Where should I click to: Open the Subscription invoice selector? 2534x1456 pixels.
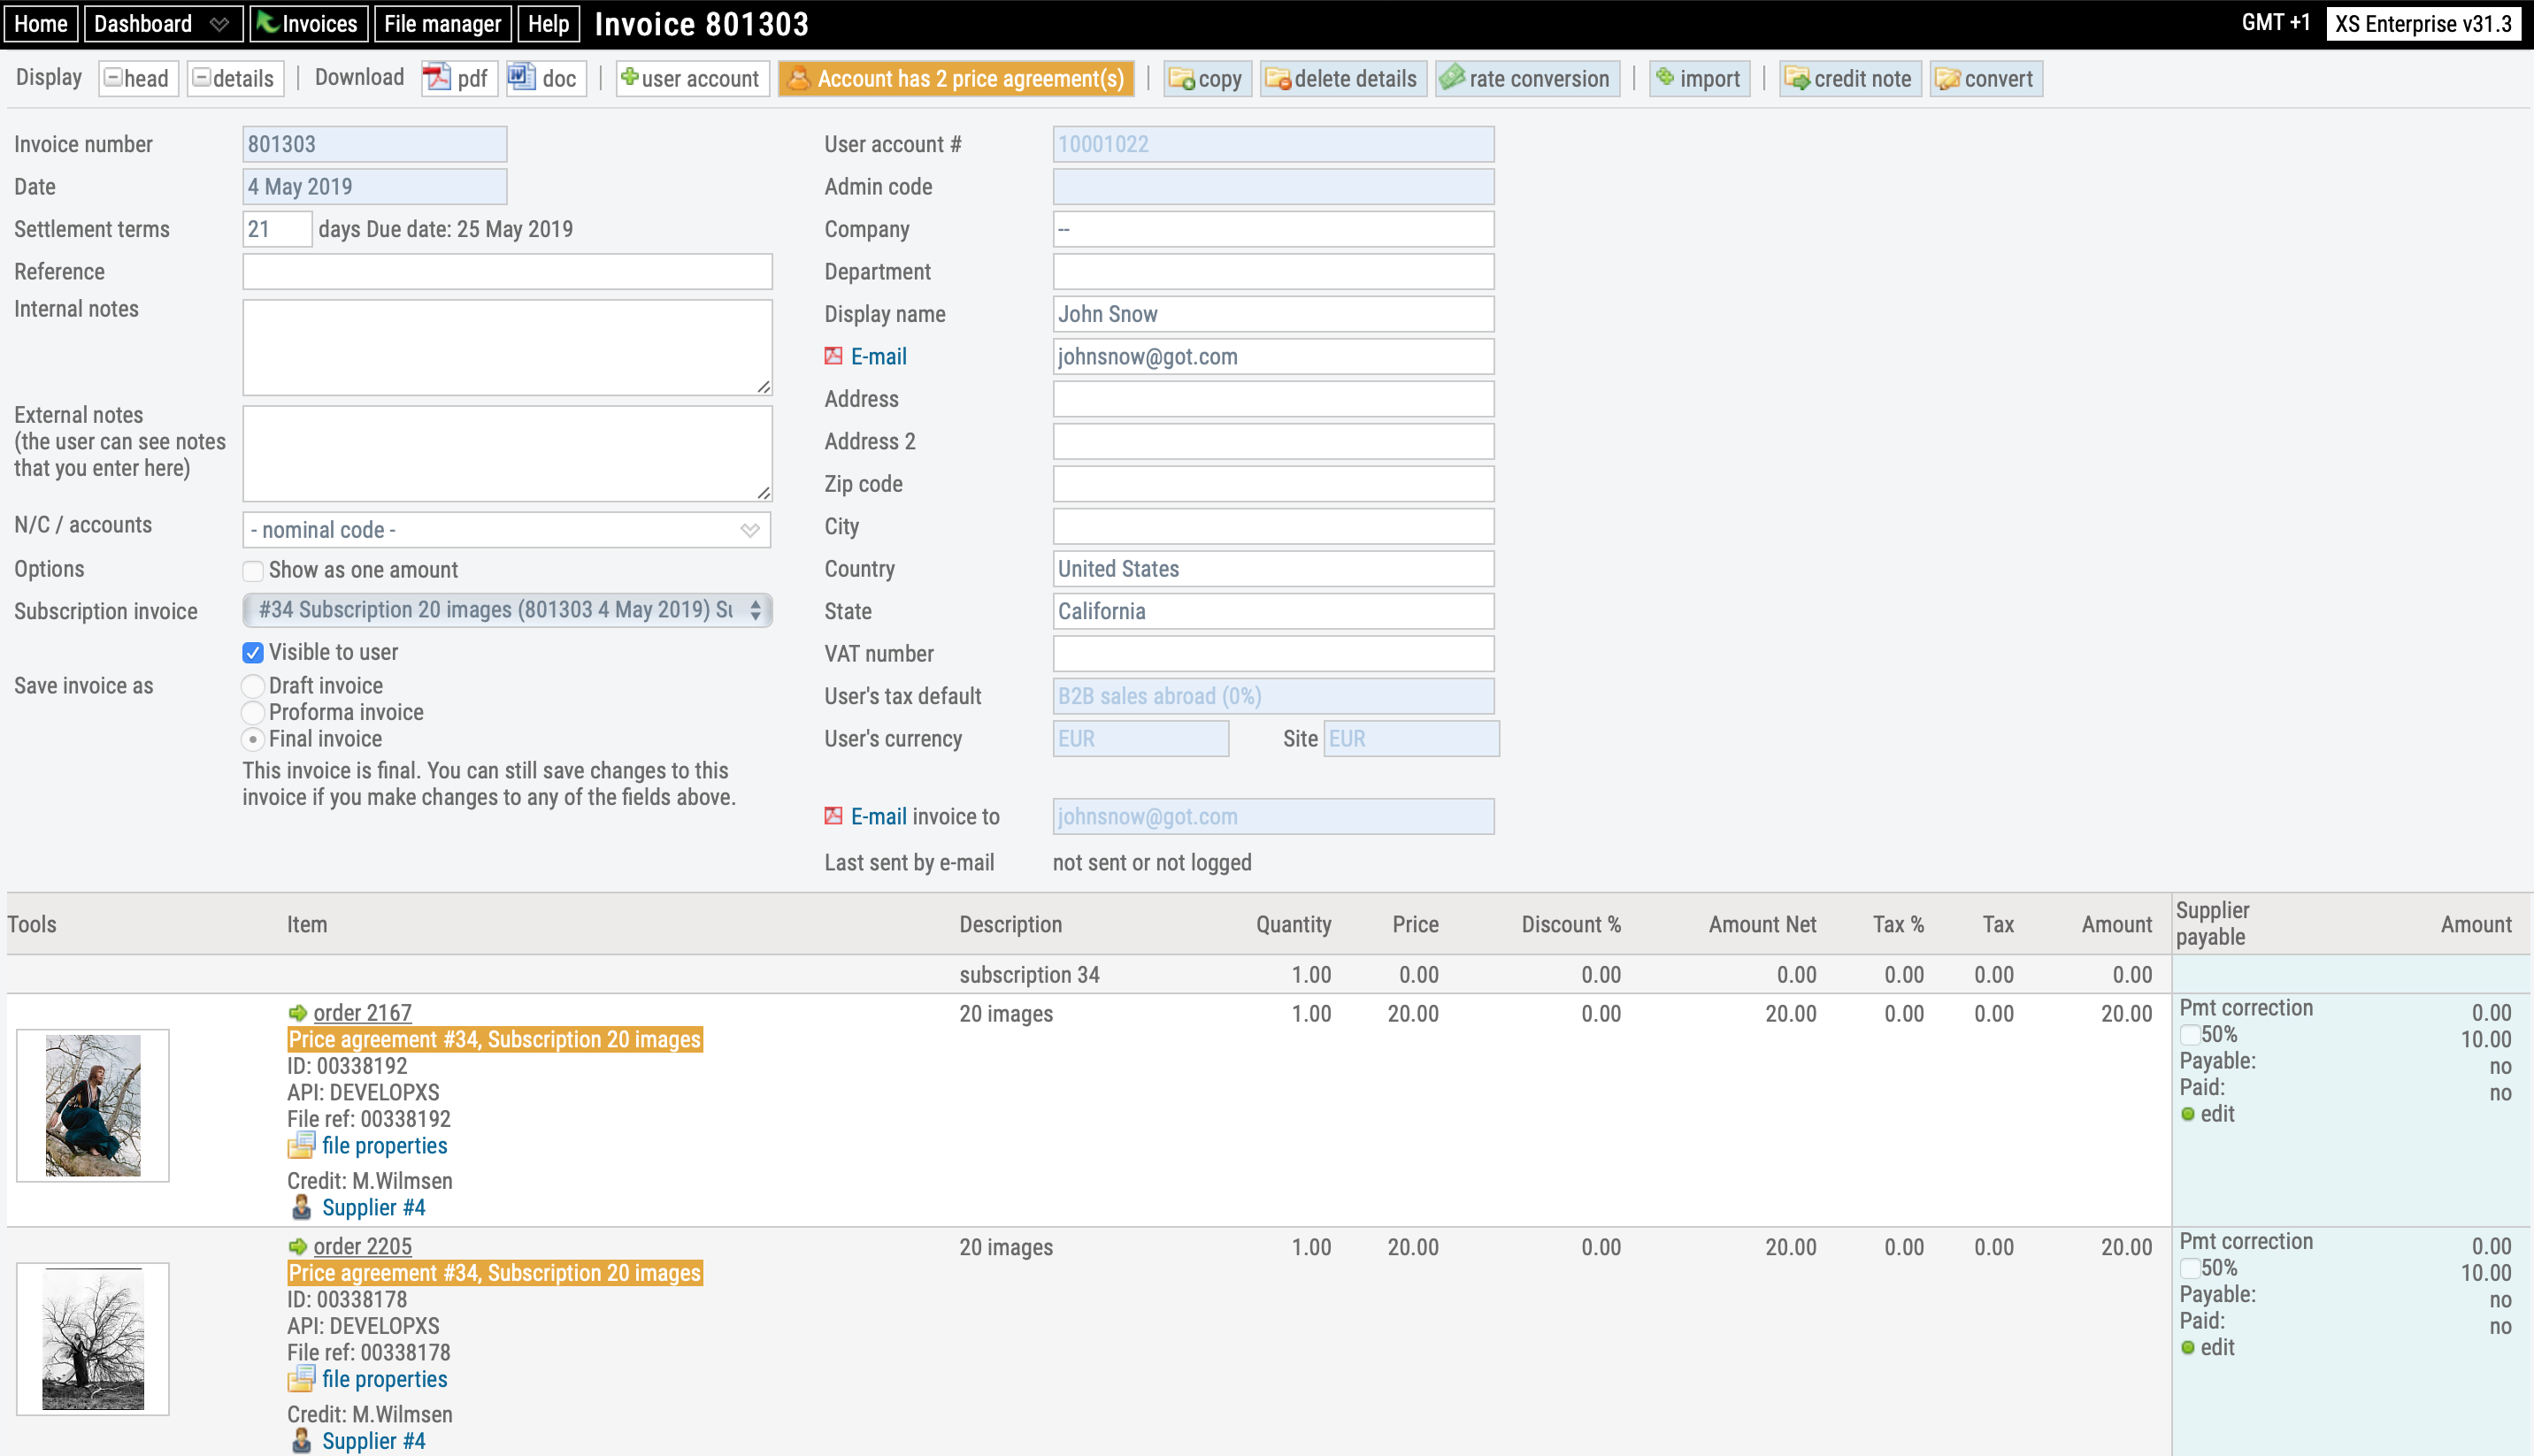(506, 610)
